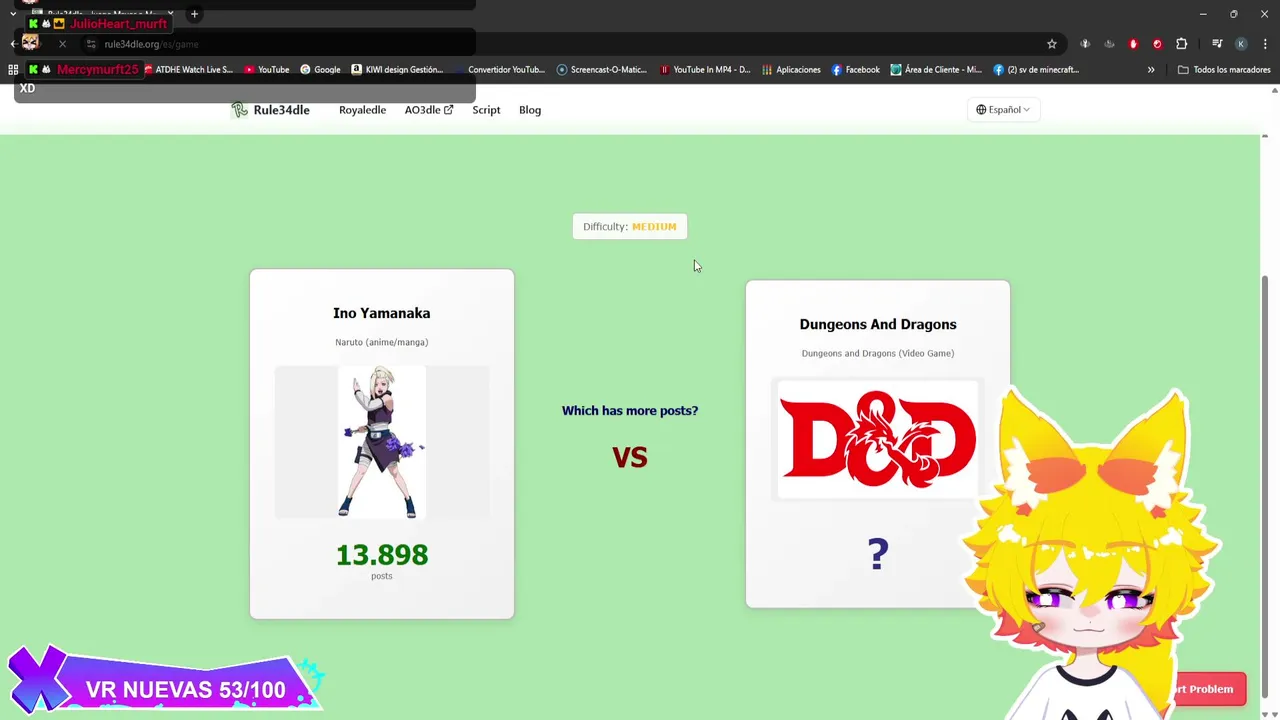Open the Rule34dle home logo
Image resolution: width=1280 pixels, height=720 pixels.
[270, 110]
